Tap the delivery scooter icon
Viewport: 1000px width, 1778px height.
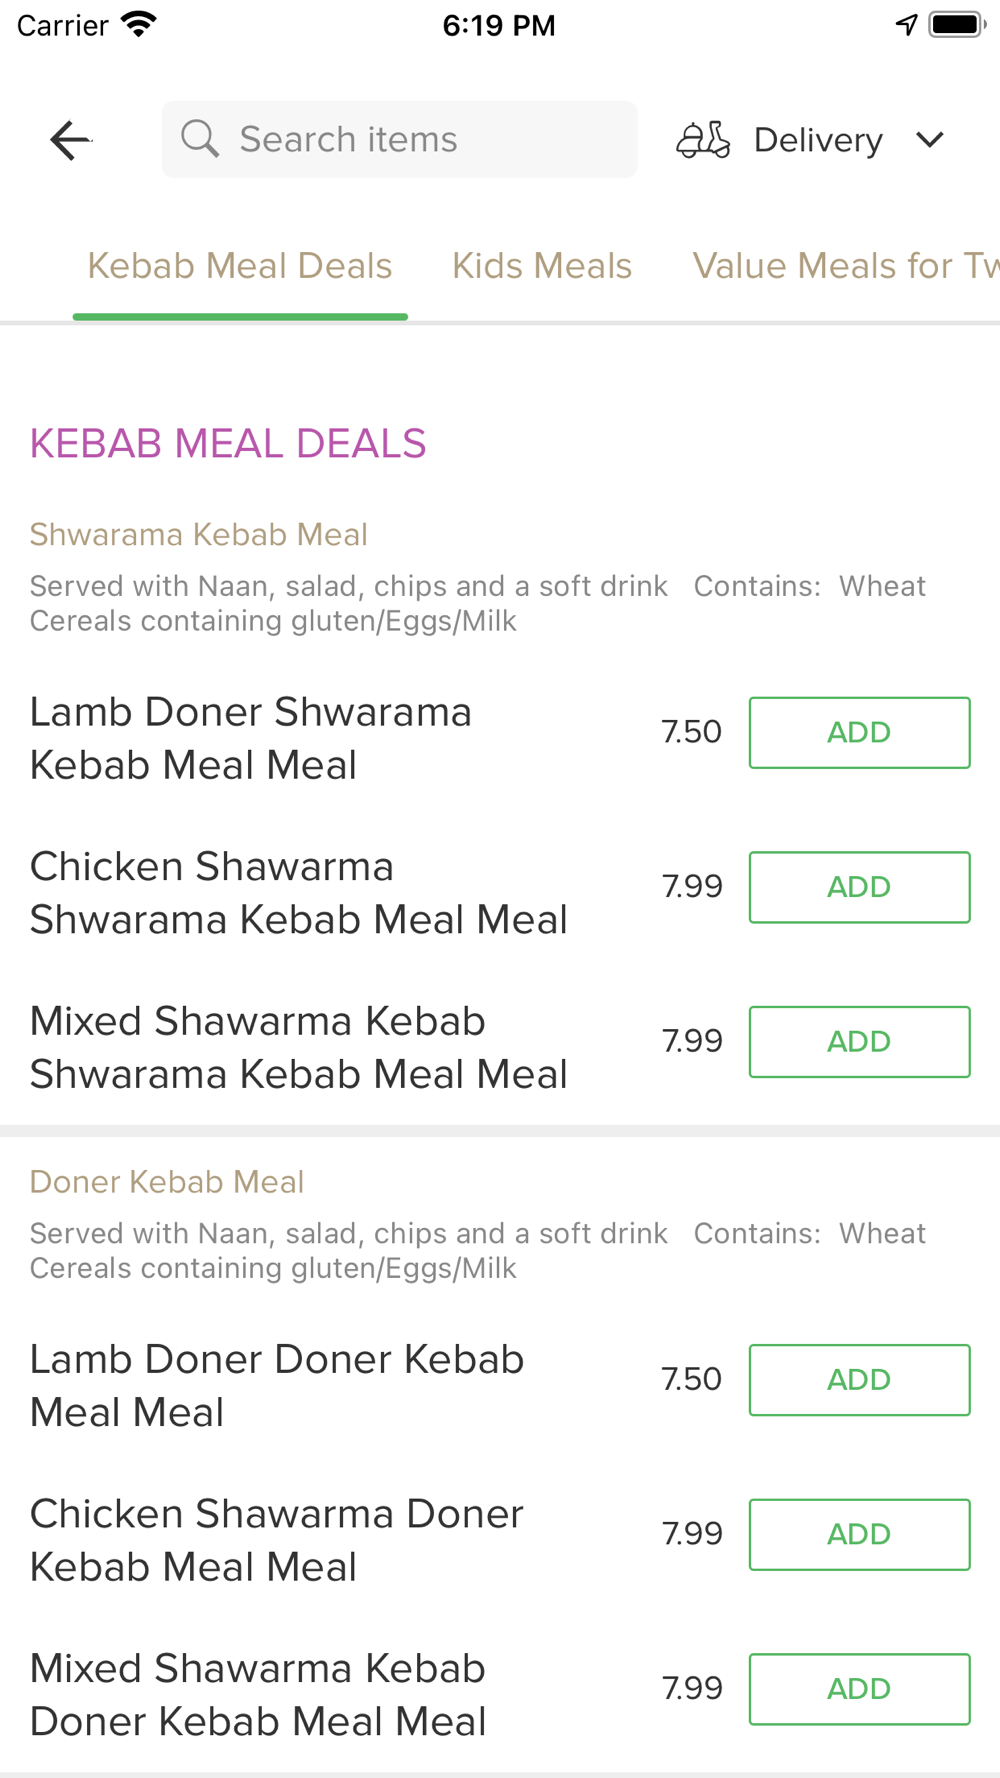click(x=703, y=140)
